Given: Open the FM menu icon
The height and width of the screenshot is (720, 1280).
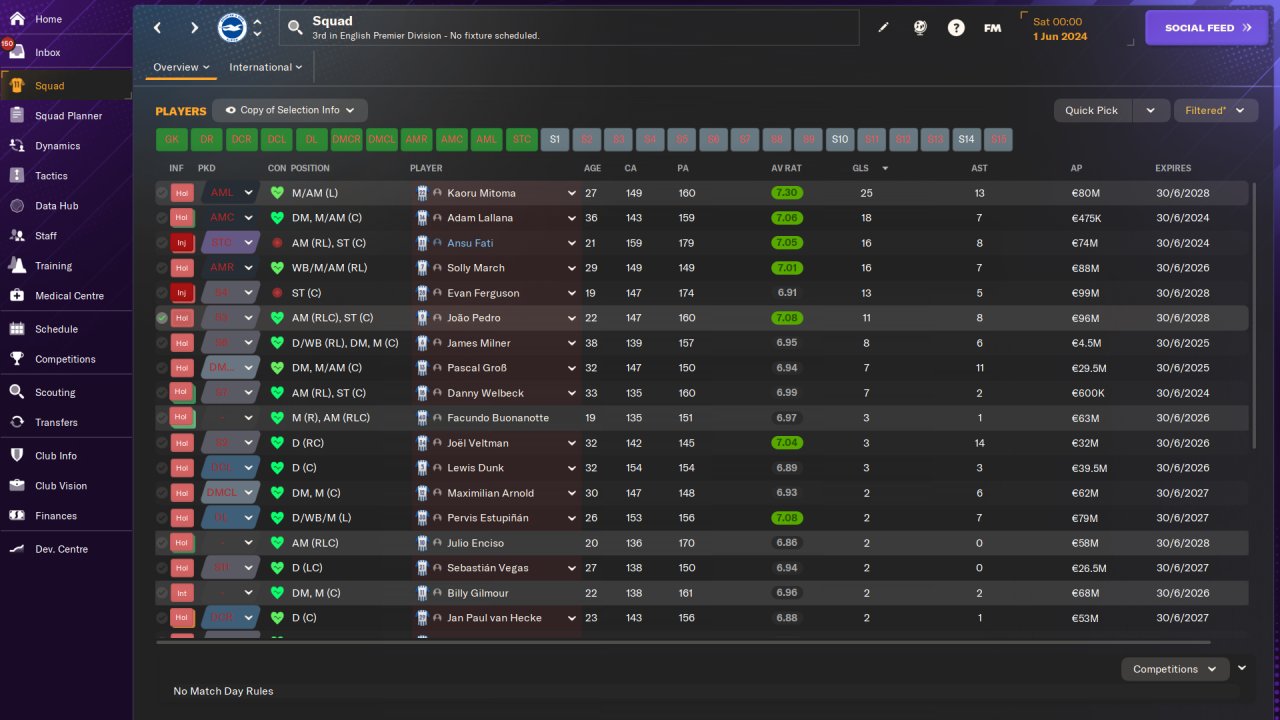Looking at the screenshot, I should (992, 28).
